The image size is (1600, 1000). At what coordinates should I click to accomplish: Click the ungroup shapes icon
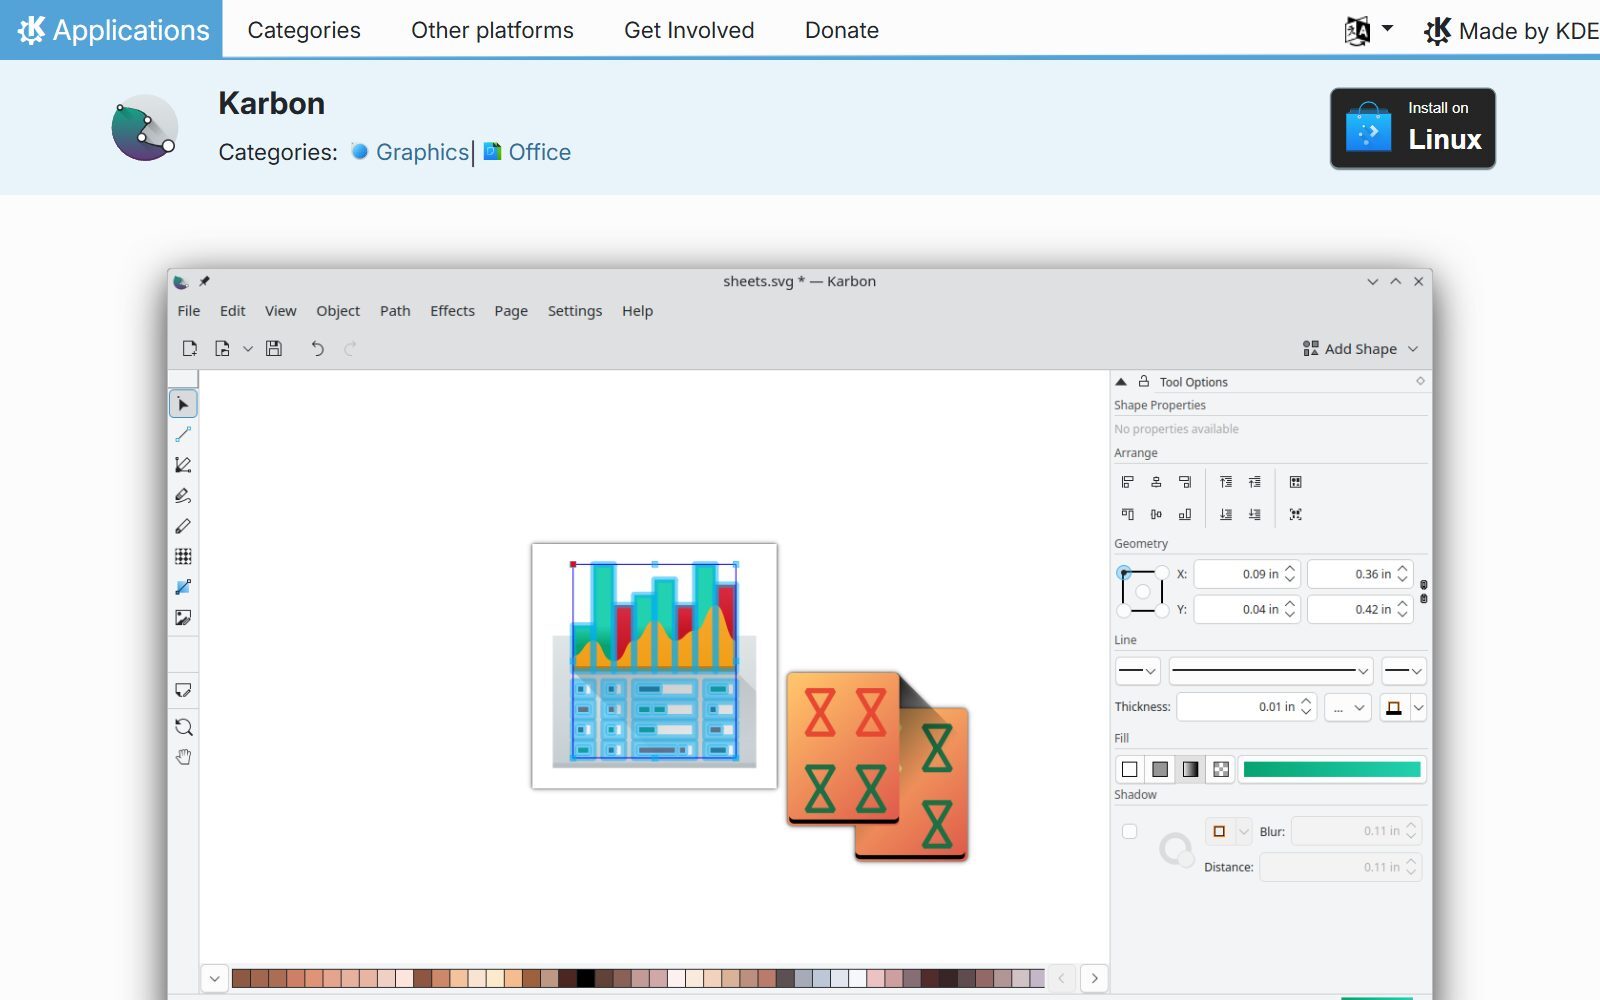(1296, 514)
